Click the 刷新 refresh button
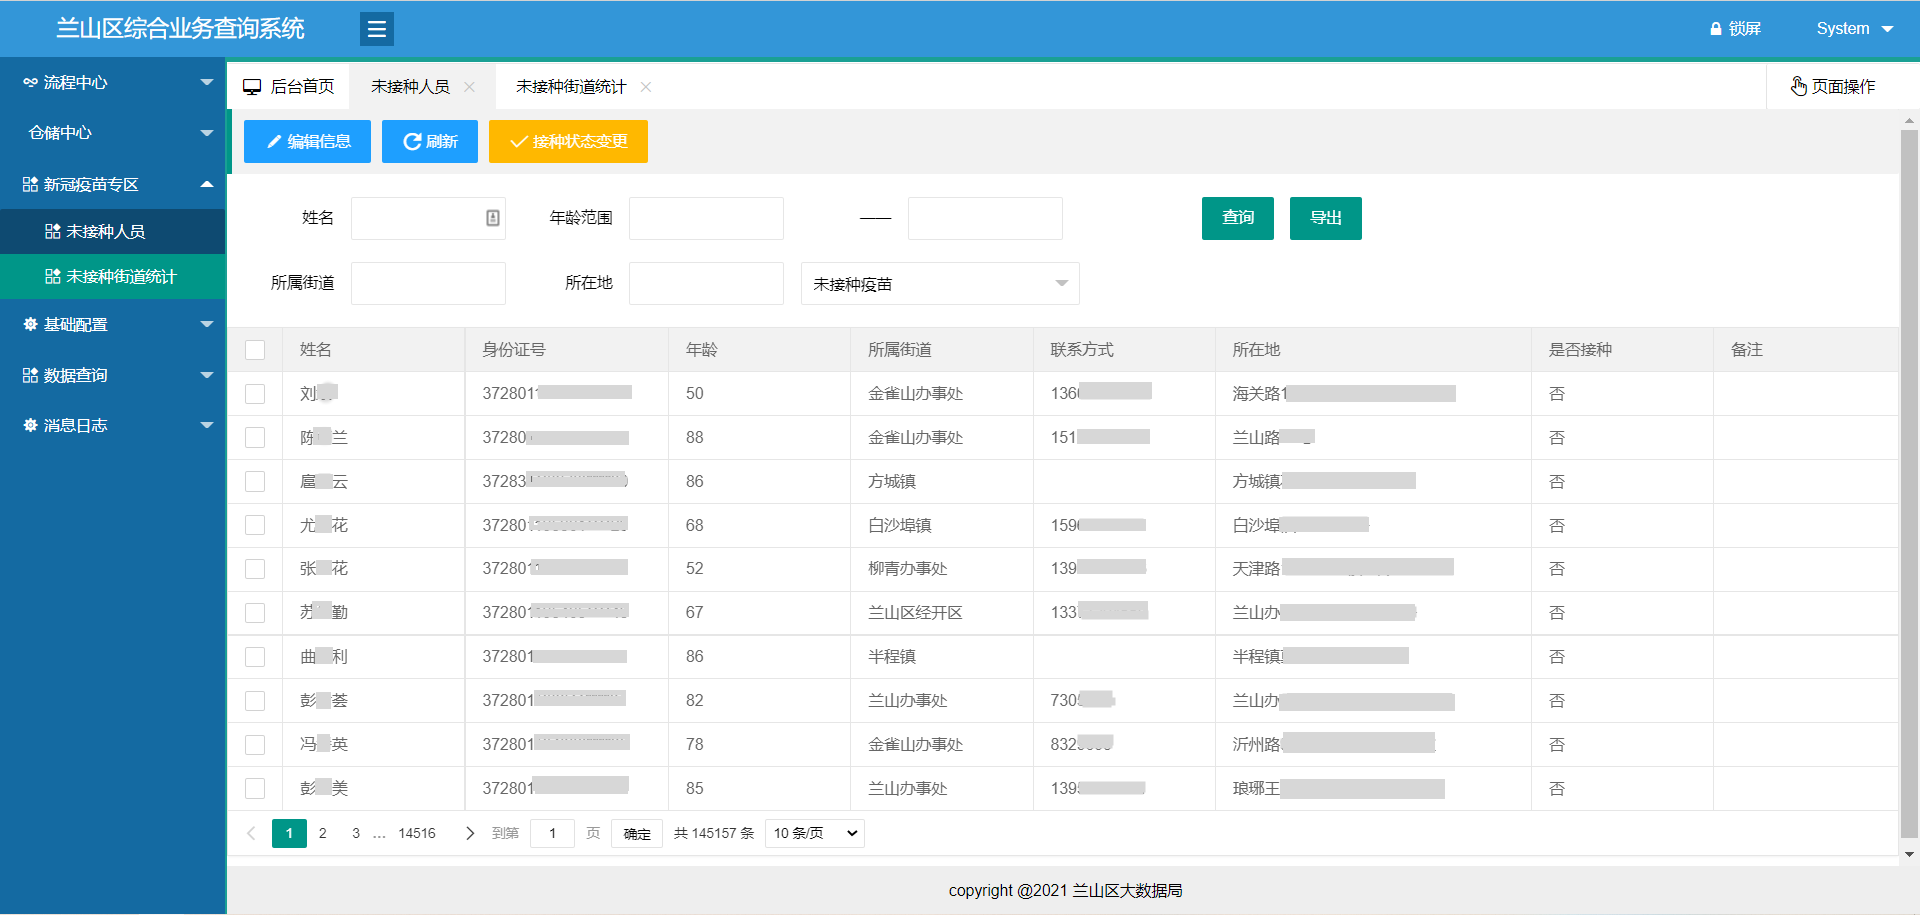This screenshot has width=1920, height=915. (430, 142)
